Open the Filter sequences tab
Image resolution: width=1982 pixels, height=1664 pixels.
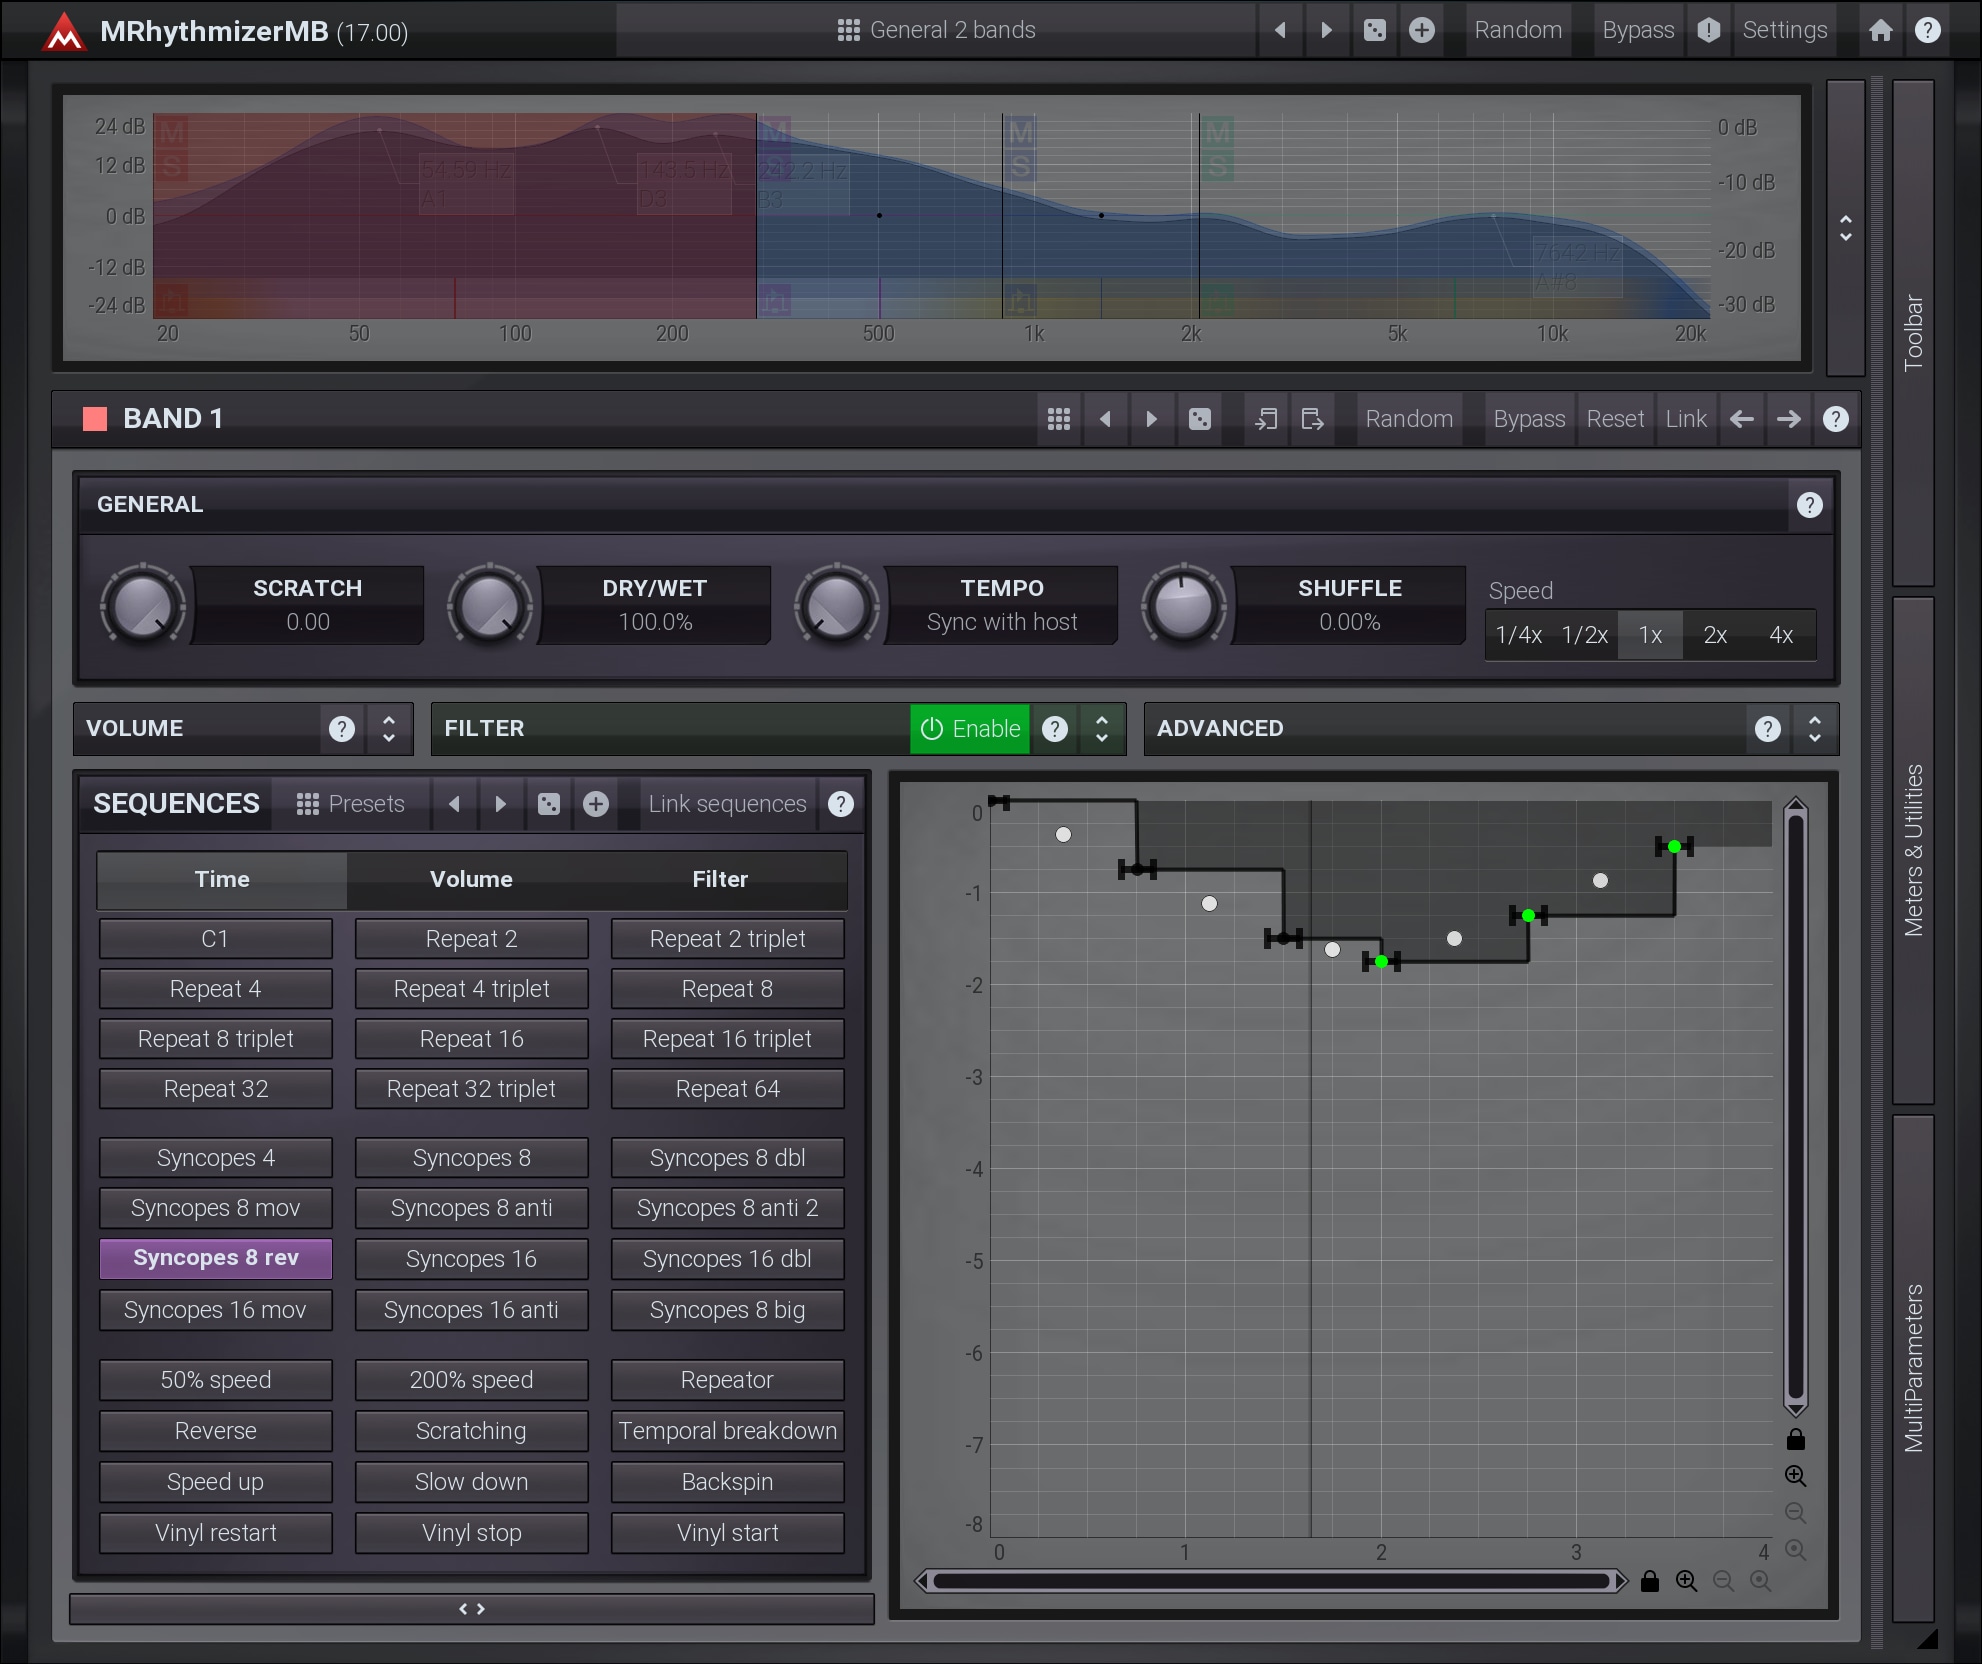(x=720, y=879)
